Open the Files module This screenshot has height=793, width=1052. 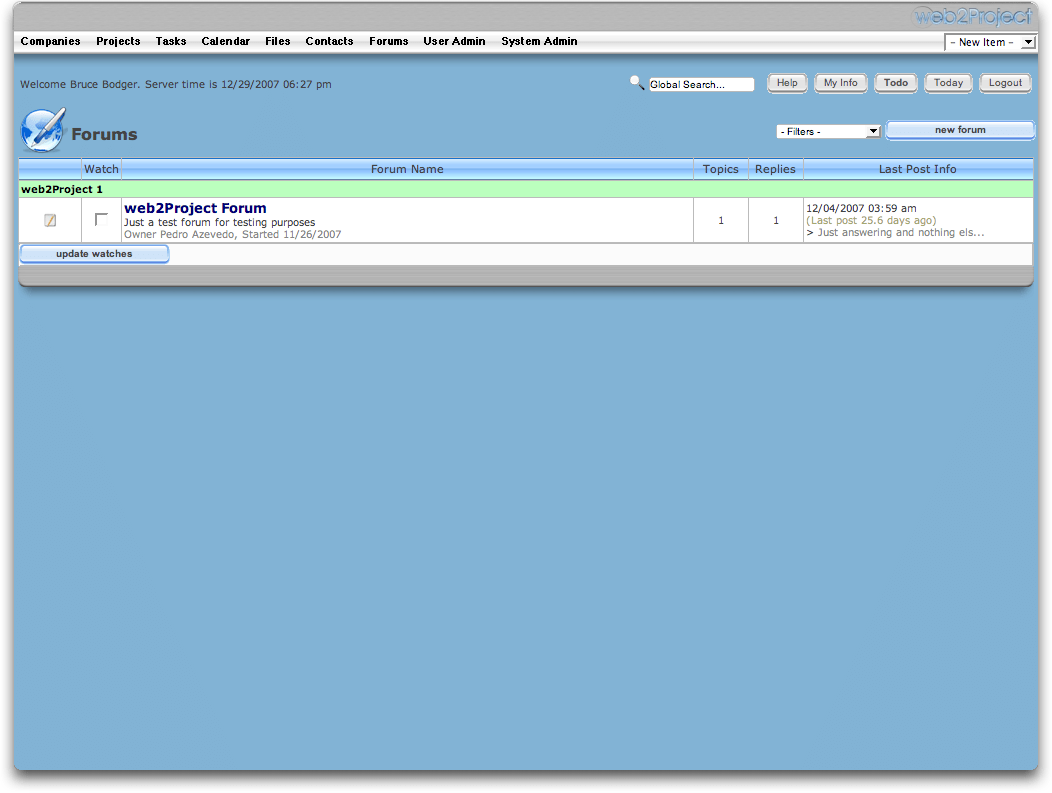click(x=278, y=41)
